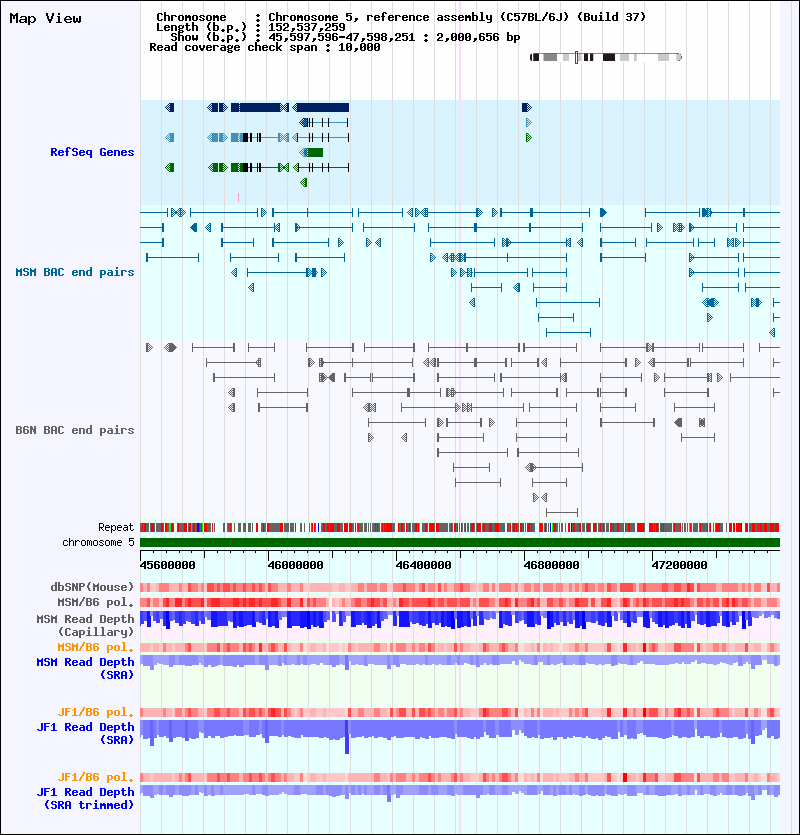This screenshot has height=835, width=800.
Task: Click the red position marker on chromosome ideogram
Action: (x=576, y=57)
